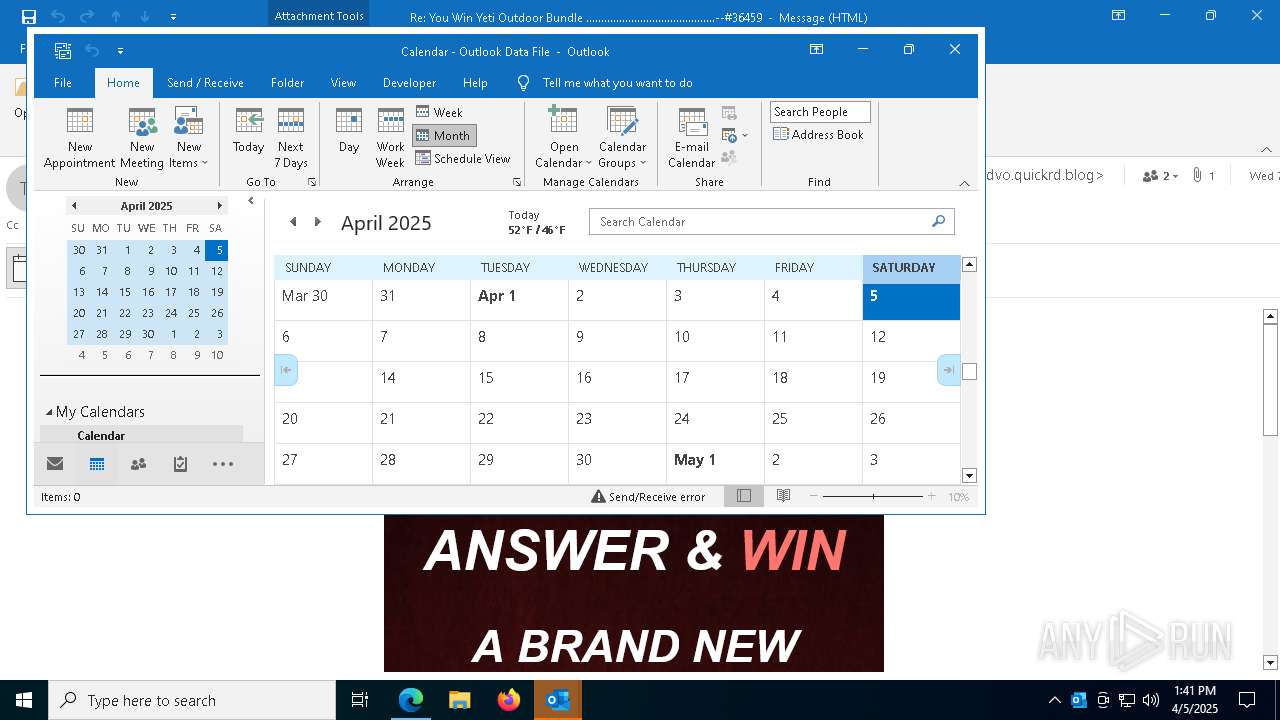The image size is (1280, 720).
Task: Switch to Schedule View
Action: [x=463, y=158]
